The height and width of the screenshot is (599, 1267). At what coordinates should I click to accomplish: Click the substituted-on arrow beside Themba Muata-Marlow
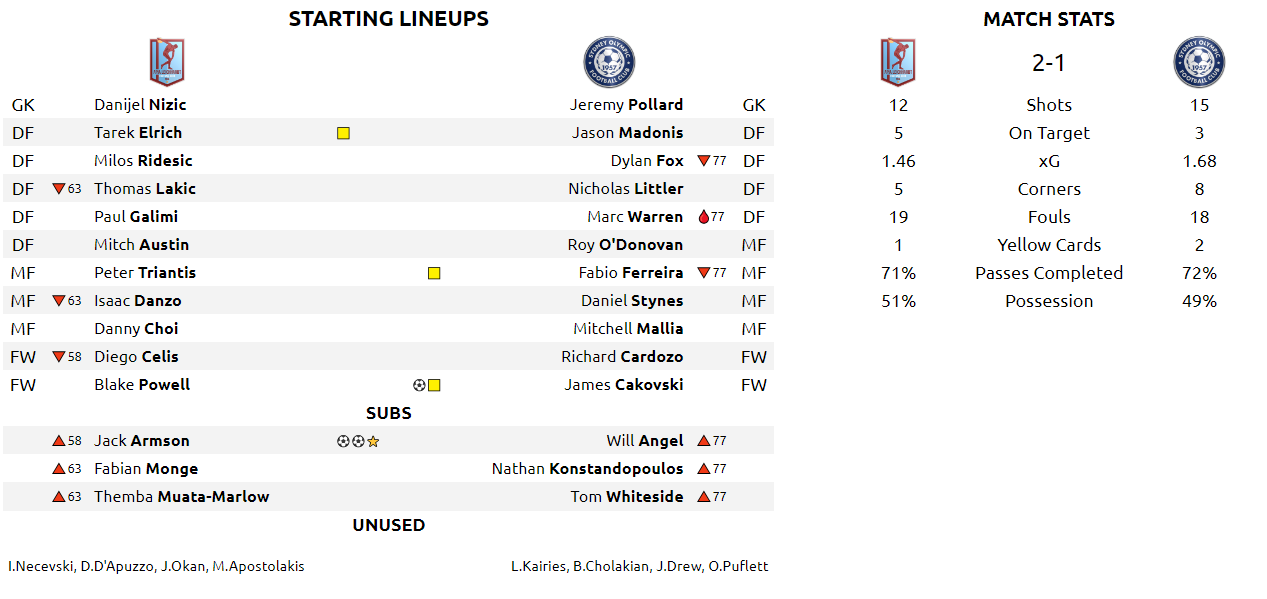(59, 497)
